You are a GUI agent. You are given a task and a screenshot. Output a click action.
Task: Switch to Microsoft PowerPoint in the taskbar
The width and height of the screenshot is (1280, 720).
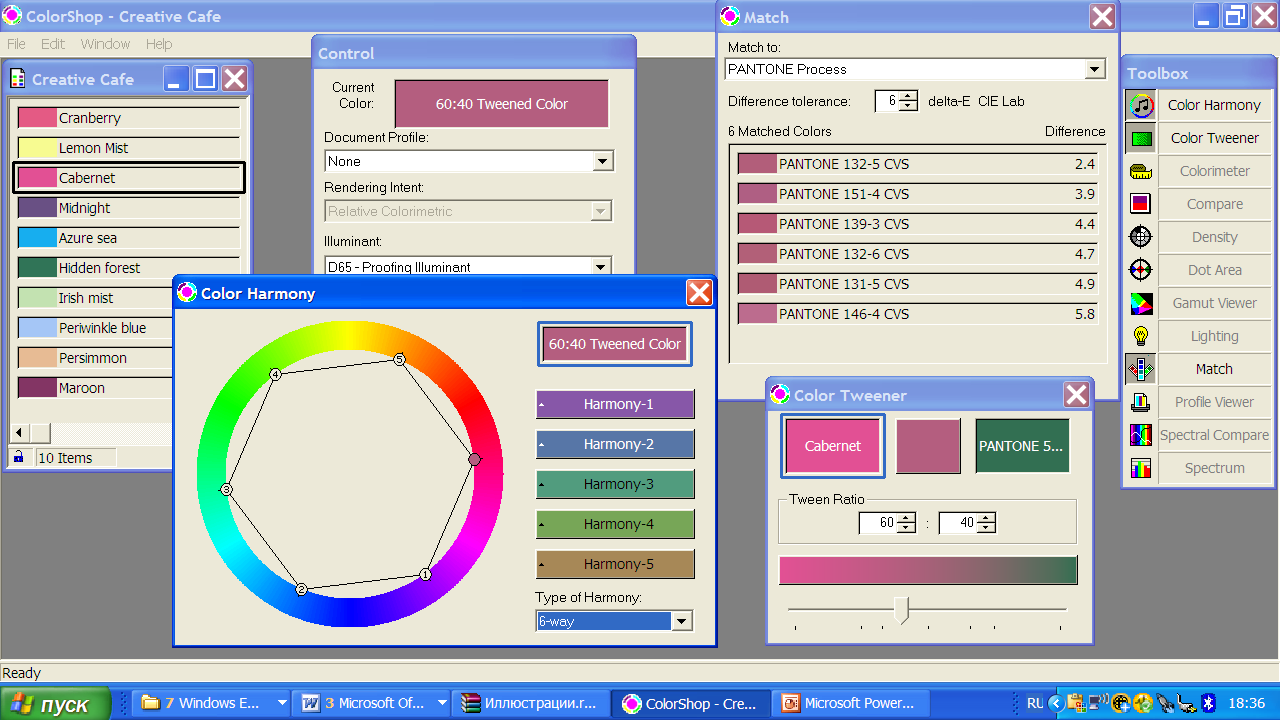point(850,703)
